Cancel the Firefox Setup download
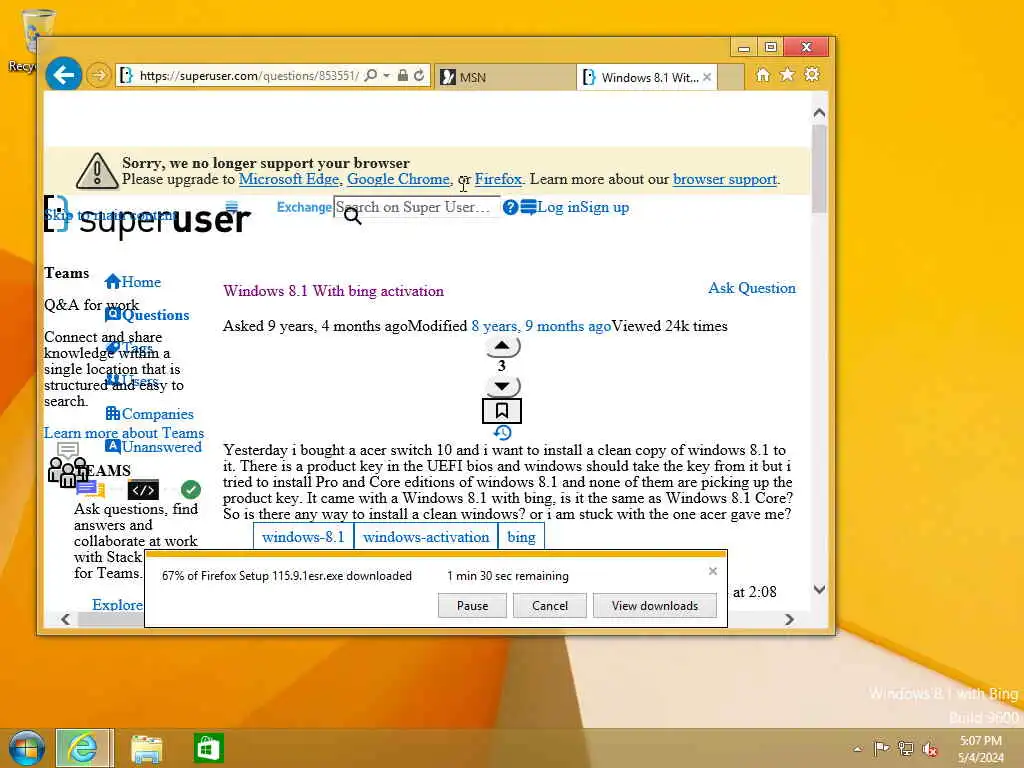This screenshot has height=768, width=1024. tap(550, 605)
